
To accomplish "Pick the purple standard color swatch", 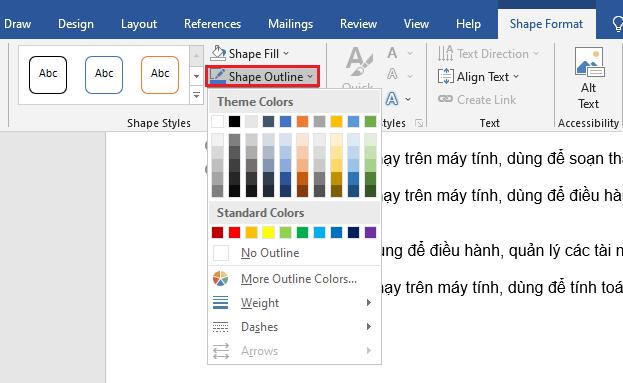I will (x=370, y=232).
